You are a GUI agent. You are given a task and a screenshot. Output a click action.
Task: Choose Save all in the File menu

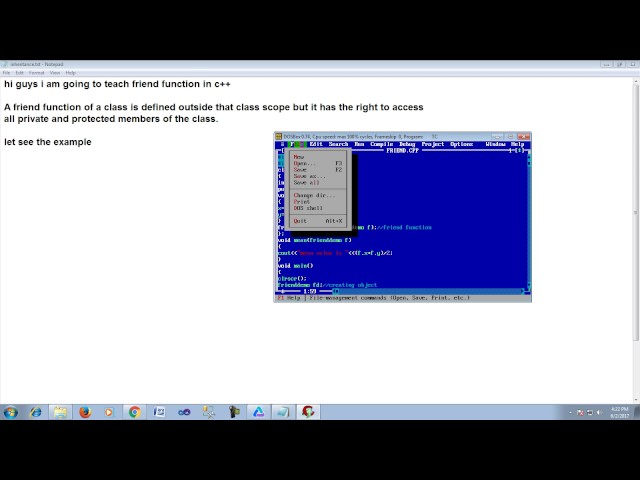click(318, 182)
